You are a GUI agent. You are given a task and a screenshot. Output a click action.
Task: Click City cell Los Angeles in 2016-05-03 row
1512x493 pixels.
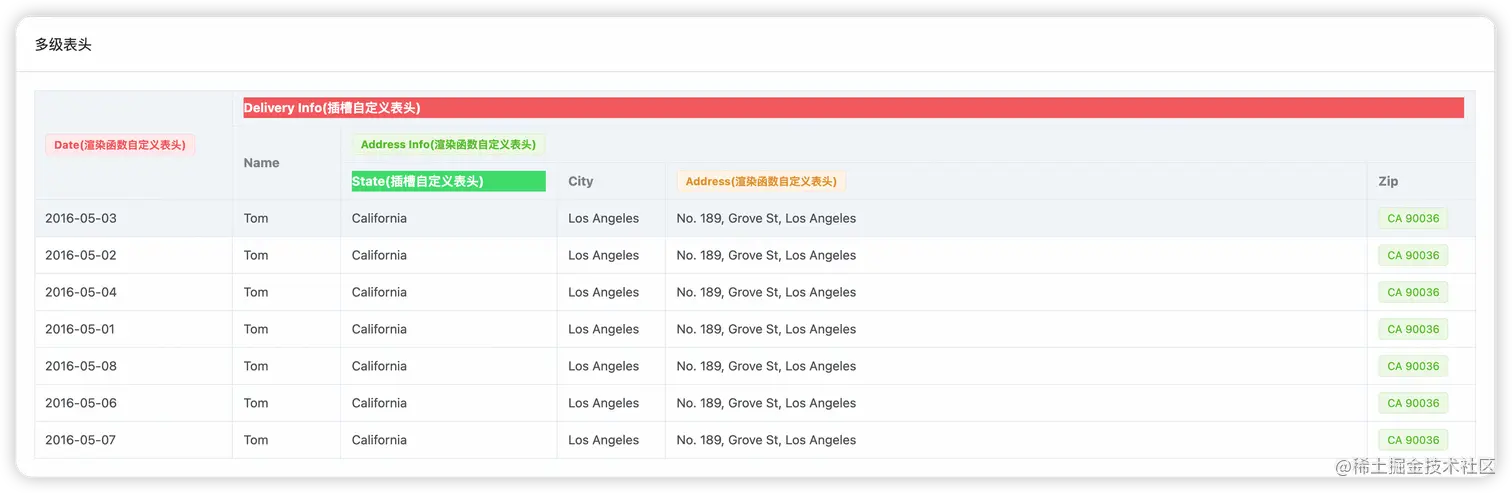(603, 218)
